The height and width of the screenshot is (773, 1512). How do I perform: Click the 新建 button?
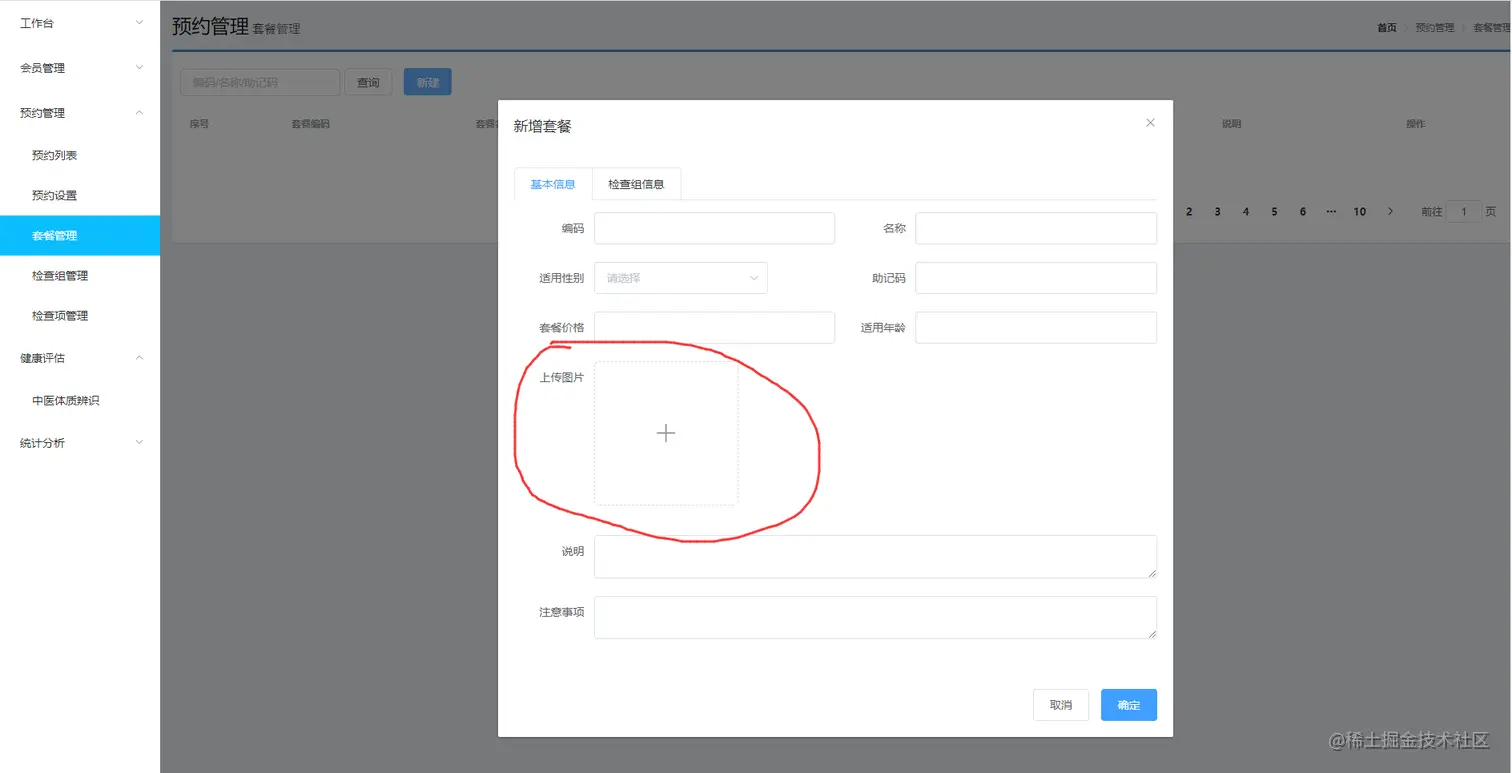coord(428,82)
